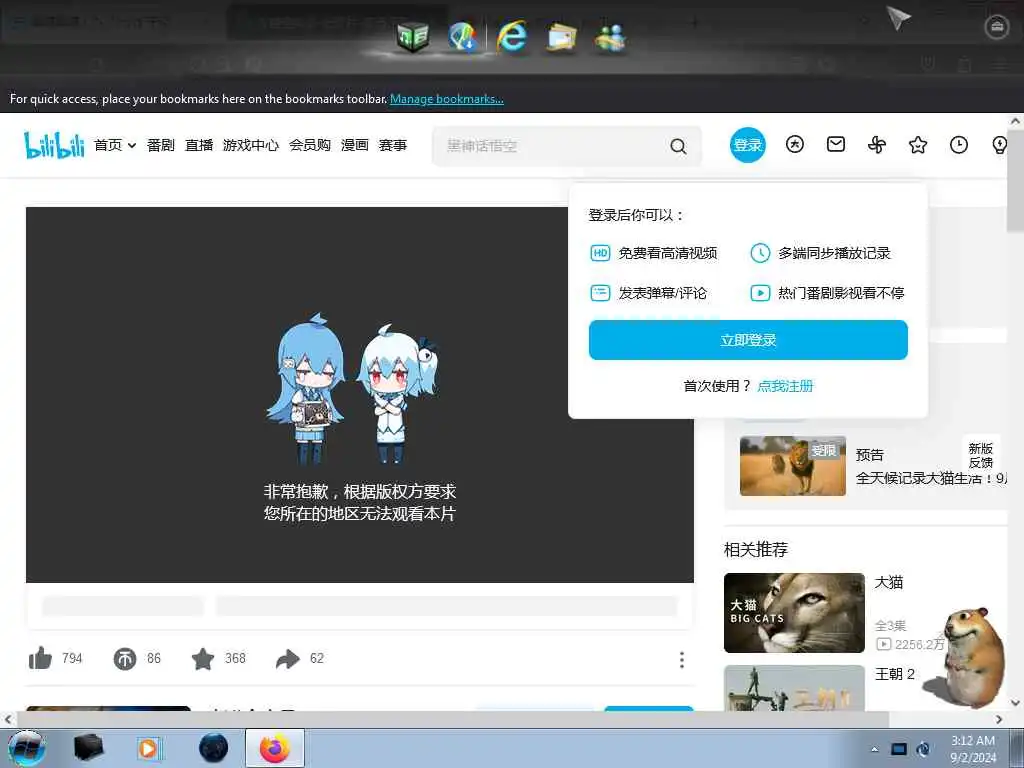1024x768 pixels.
Task: Click the bilibili logo
Action: click(54, 144)
